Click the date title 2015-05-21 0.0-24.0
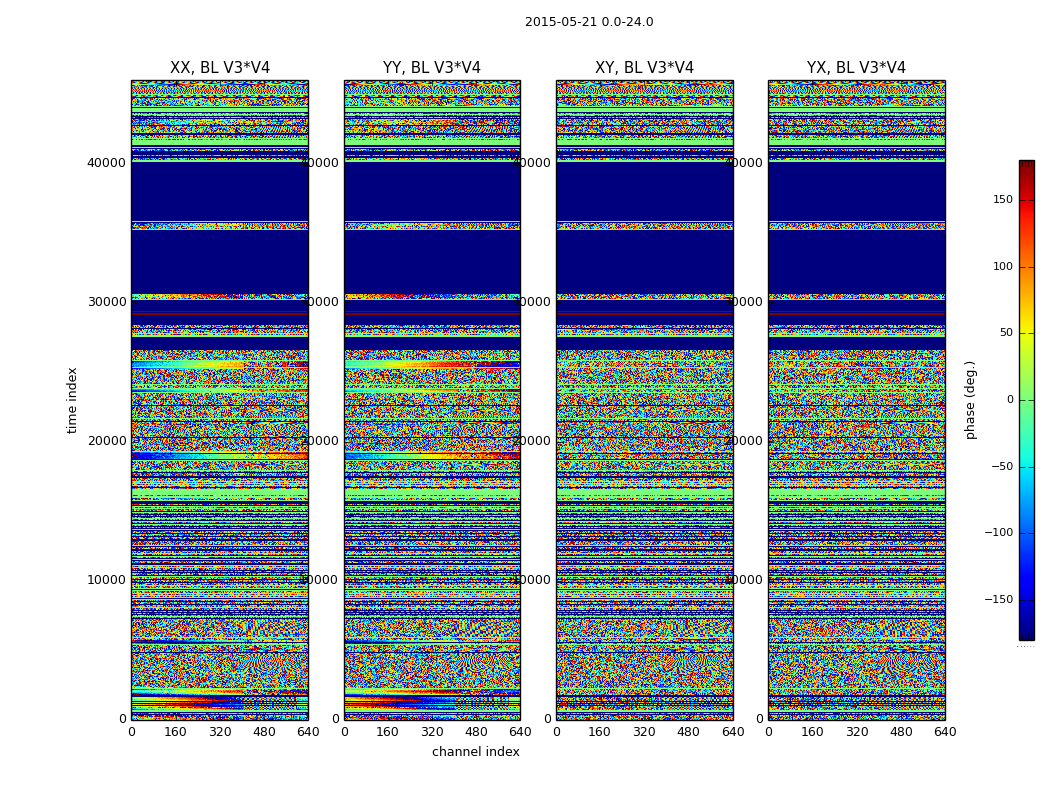The width and height of the screenshot is (1050, 800). 589,22
